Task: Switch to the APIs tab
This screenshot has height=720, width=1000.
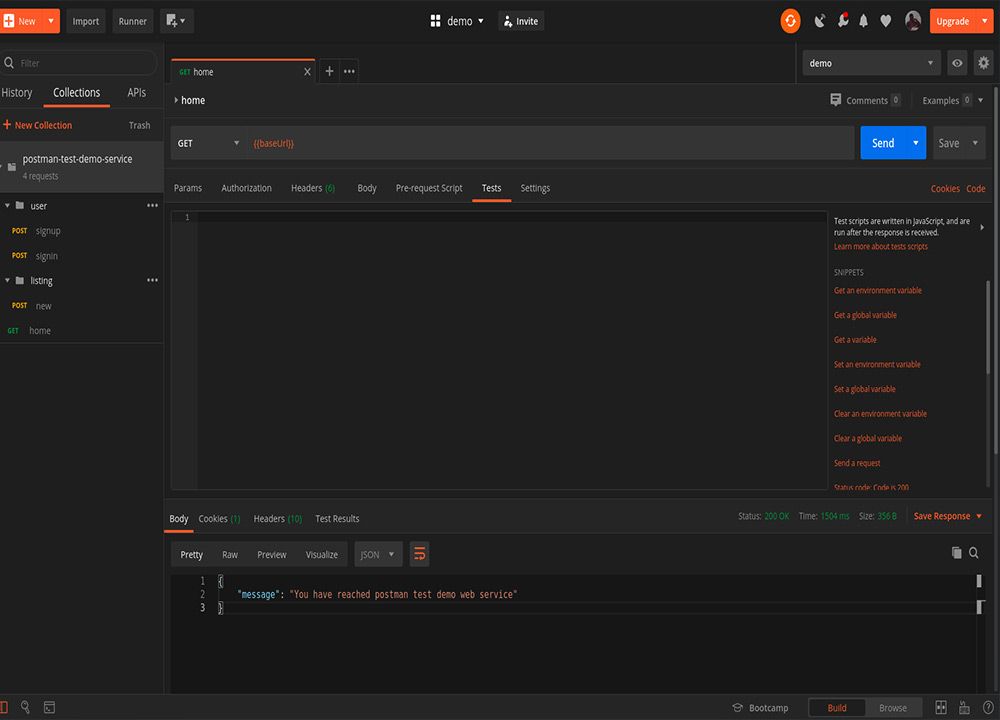Action: point(136,92)
